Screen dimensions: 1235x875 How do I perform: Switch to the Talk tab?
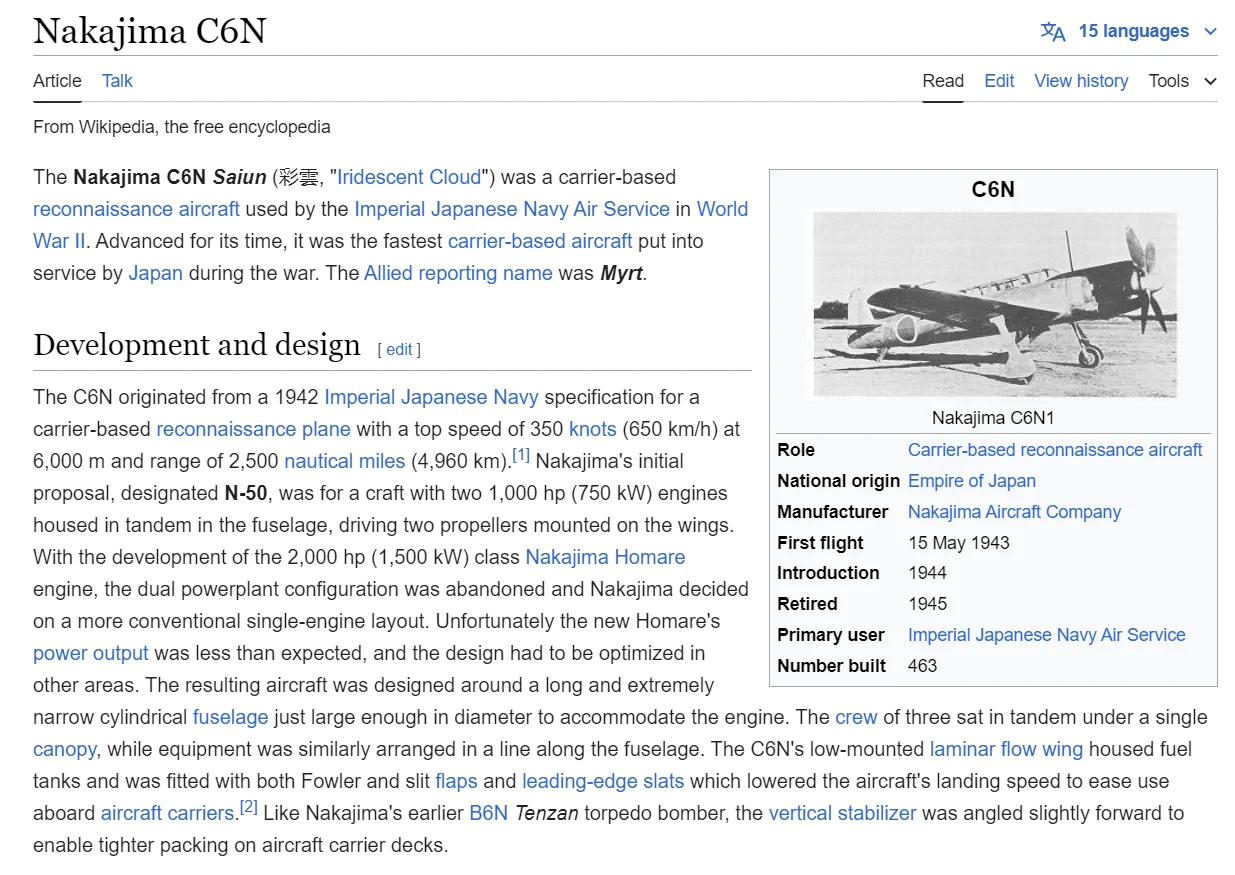coord(117,81)
